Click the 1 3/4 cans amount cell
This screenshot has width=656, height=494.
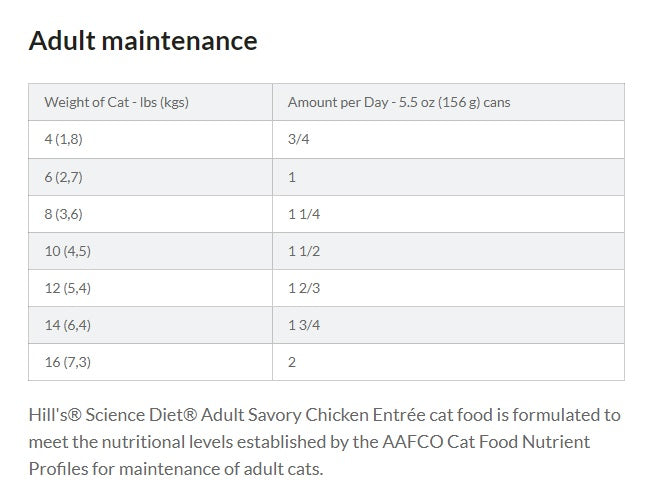click(x=304, y=325)
